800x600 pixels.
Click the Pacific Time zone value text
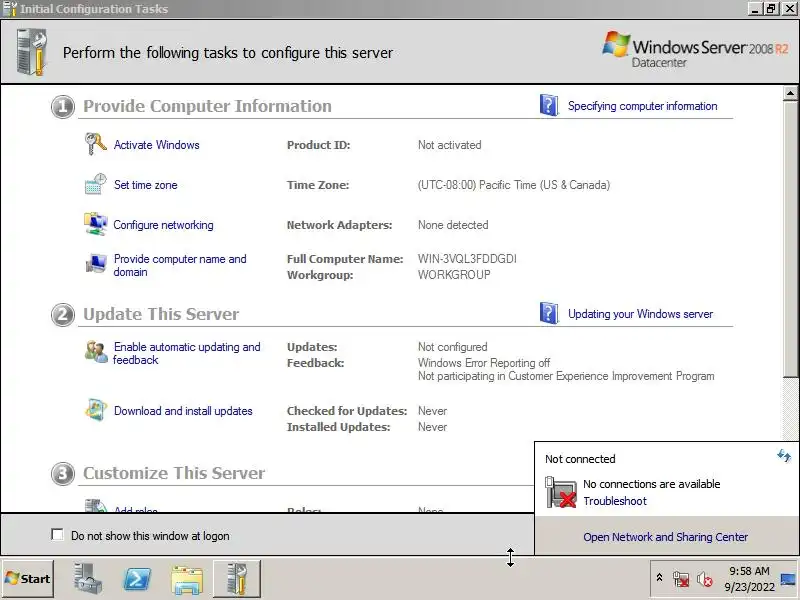(x=514, y=185)
